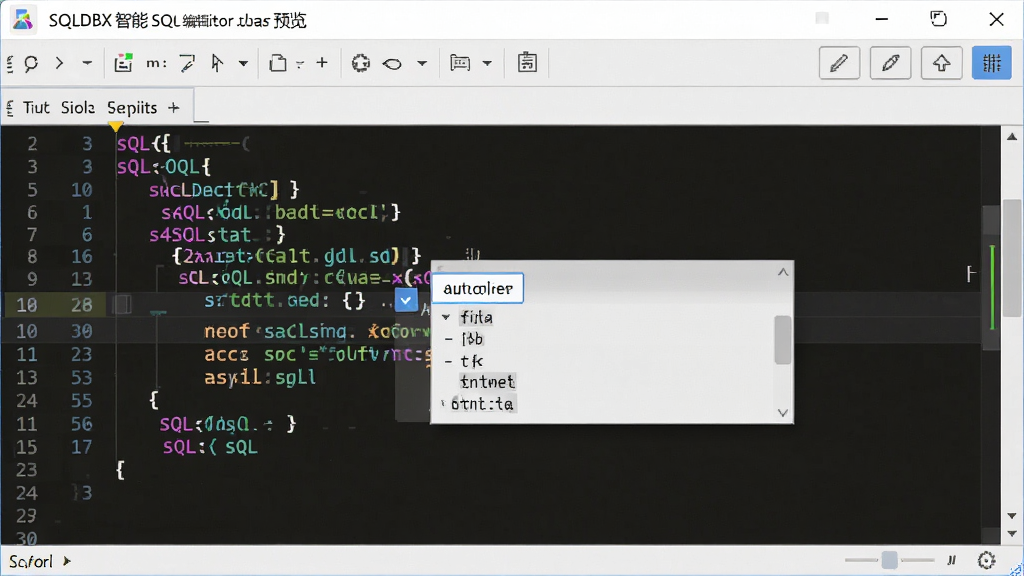Click the new file document icon

tap(278, 63)
